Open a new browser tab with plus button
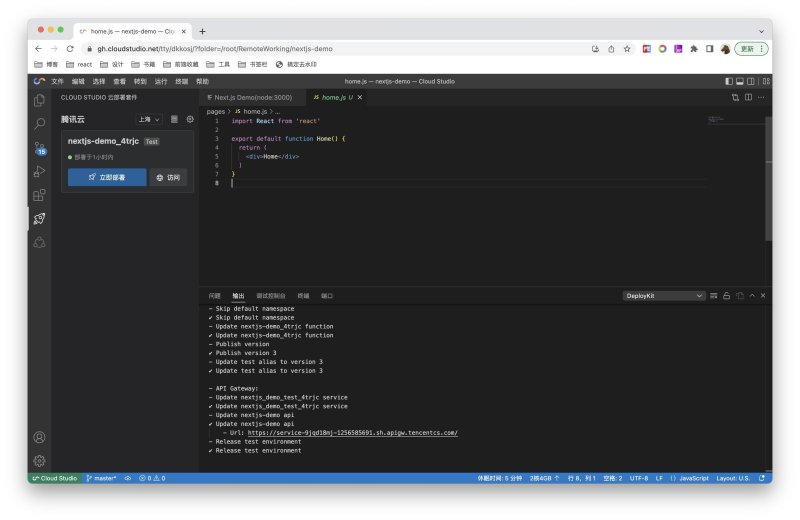Viewport: 800px width, 520px height. click(x=202, y=31)
